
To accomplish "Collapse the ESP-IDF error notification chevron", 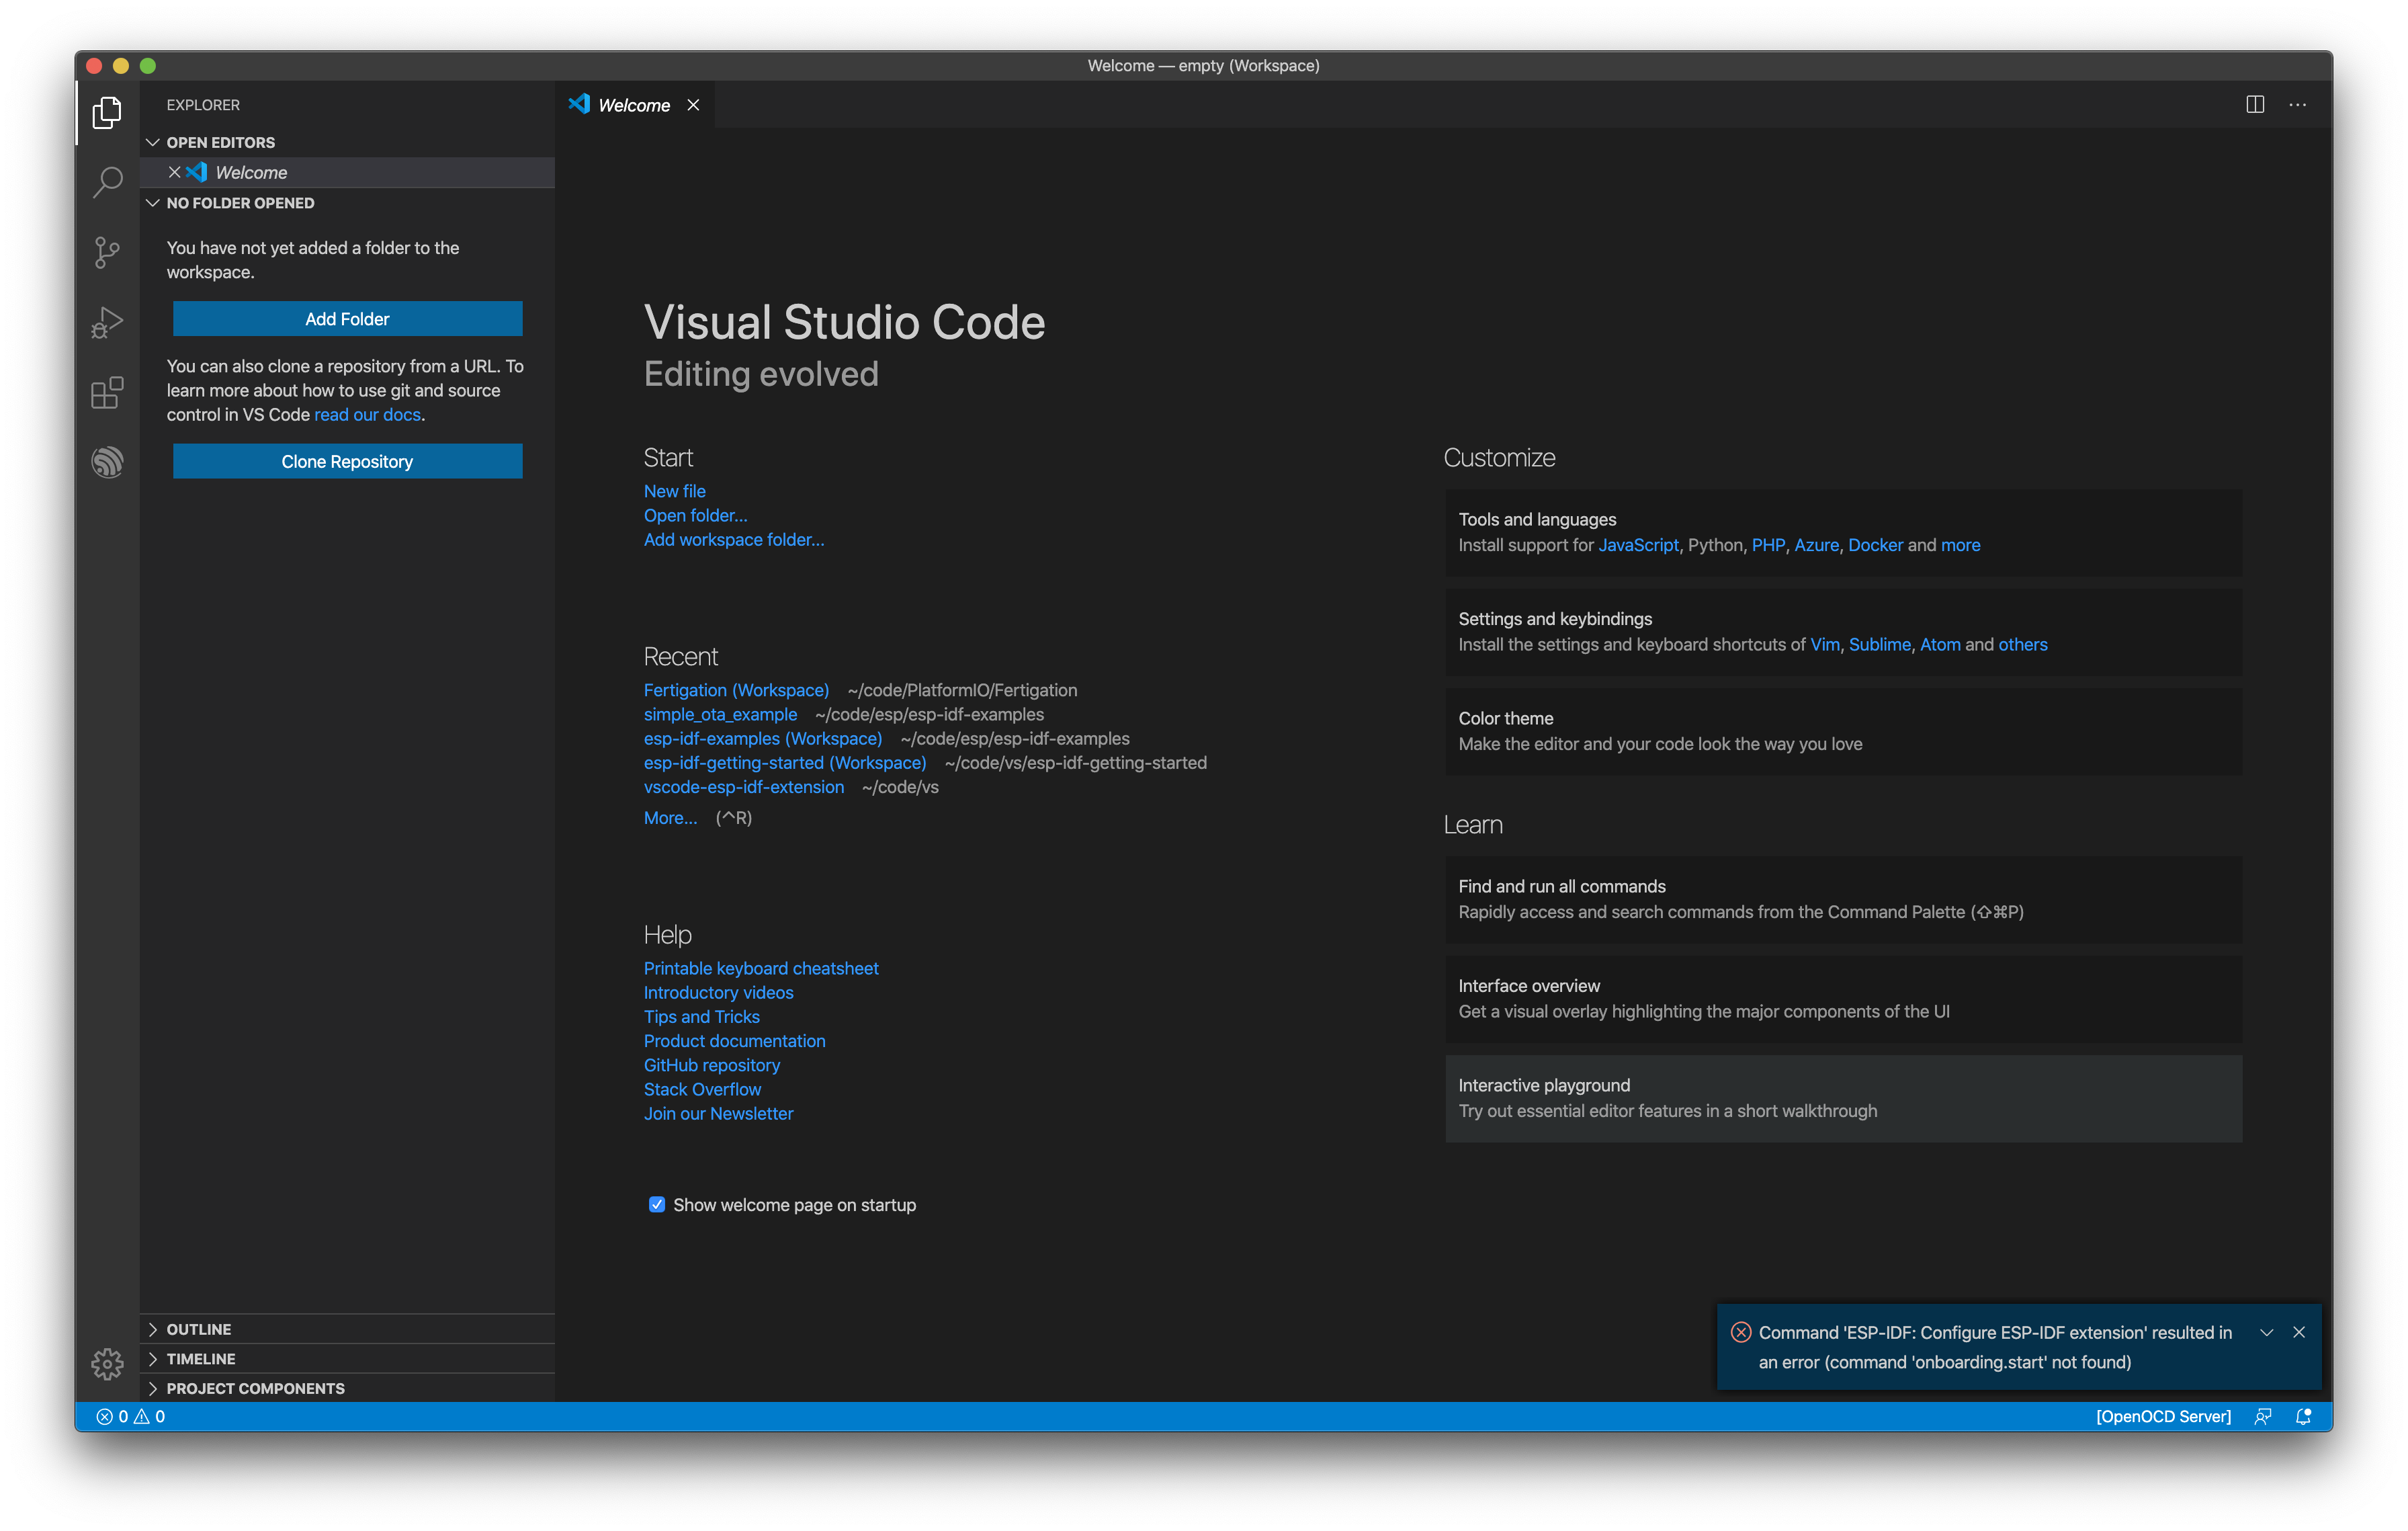I will coord(2266,1332).
